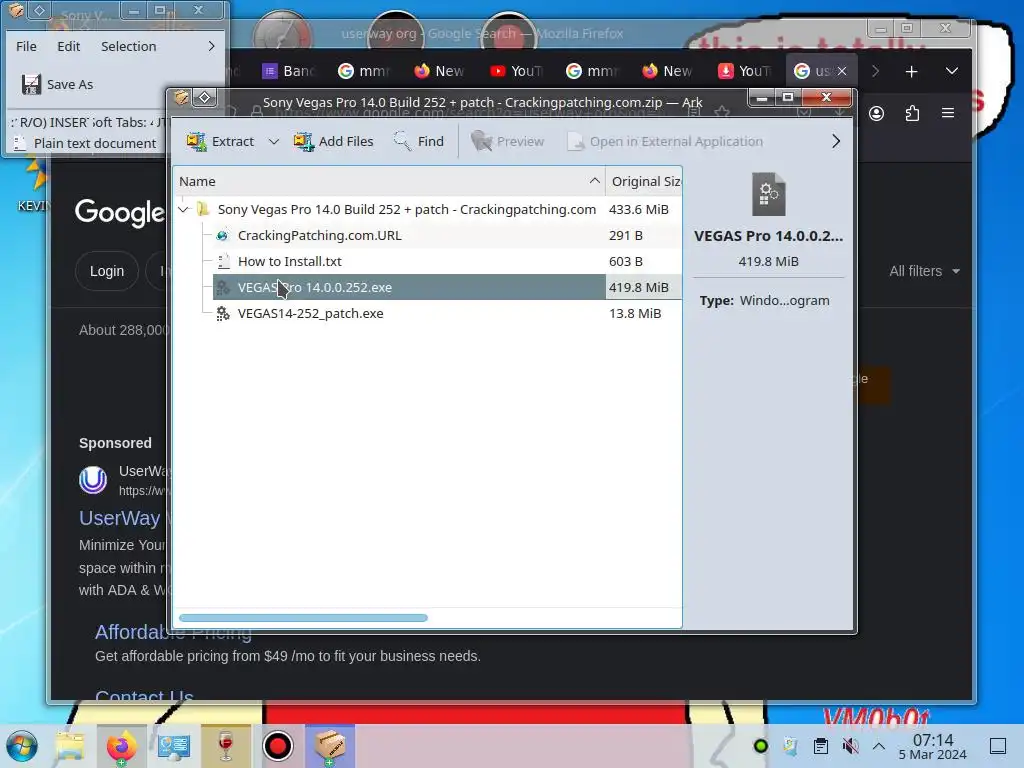
Task: Select How to Install.txt file icon
Action: coord(223,261)
